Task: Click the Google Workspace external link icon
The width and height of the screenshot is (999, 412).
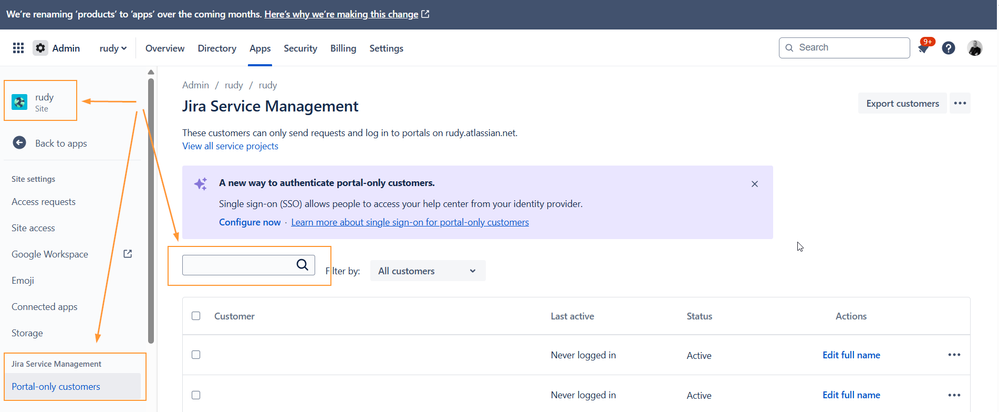Action: pyautogui.click(x=127, y=253)
